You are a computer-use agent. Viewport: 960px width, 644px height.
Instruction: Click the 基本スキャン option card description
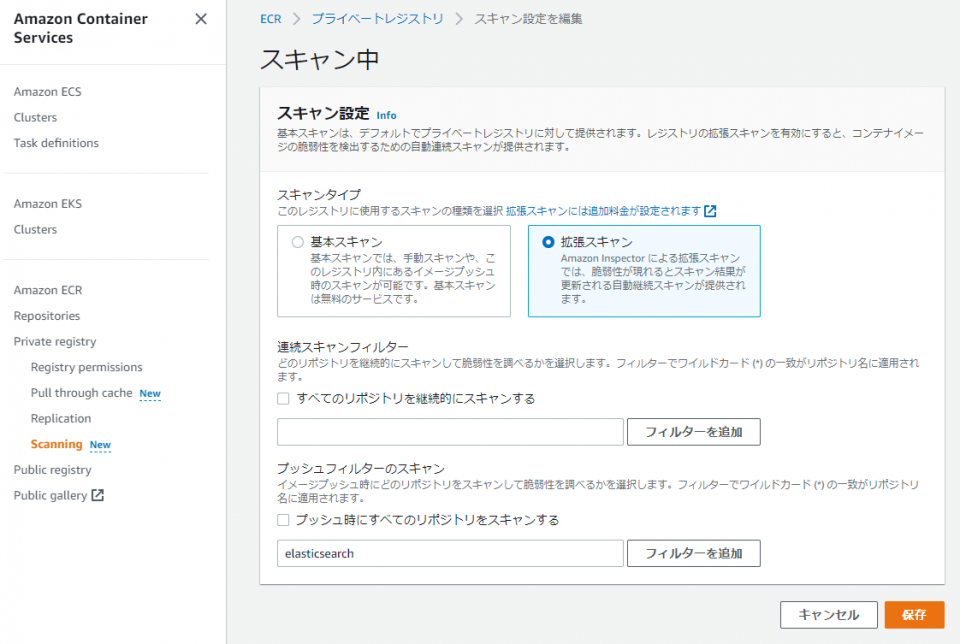[403, 279]
